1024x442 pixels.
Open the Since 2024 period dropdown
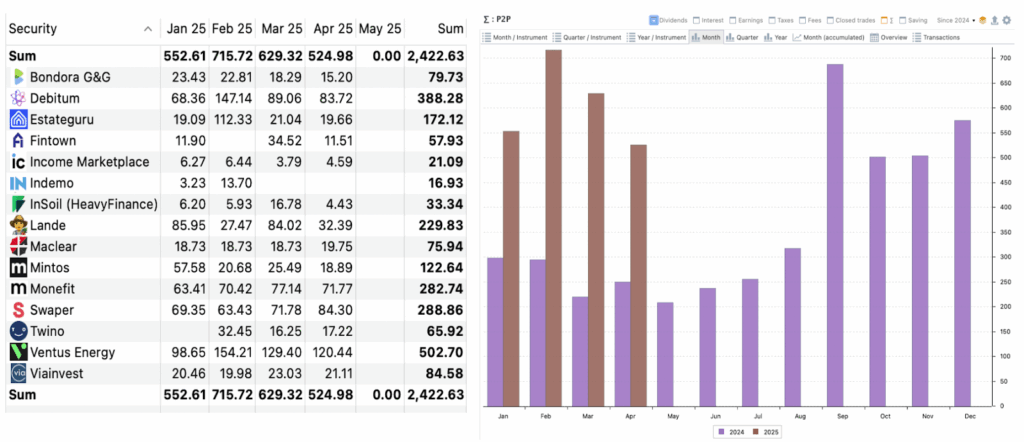point(956,20)
